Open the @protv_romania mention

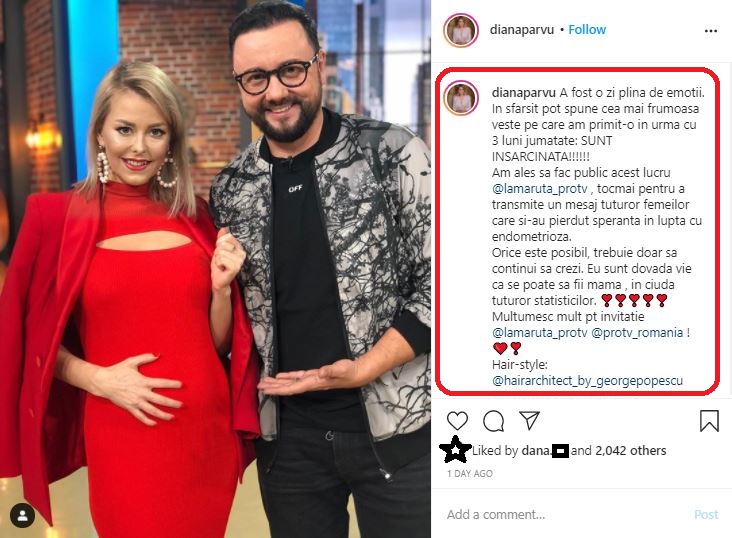637,333
